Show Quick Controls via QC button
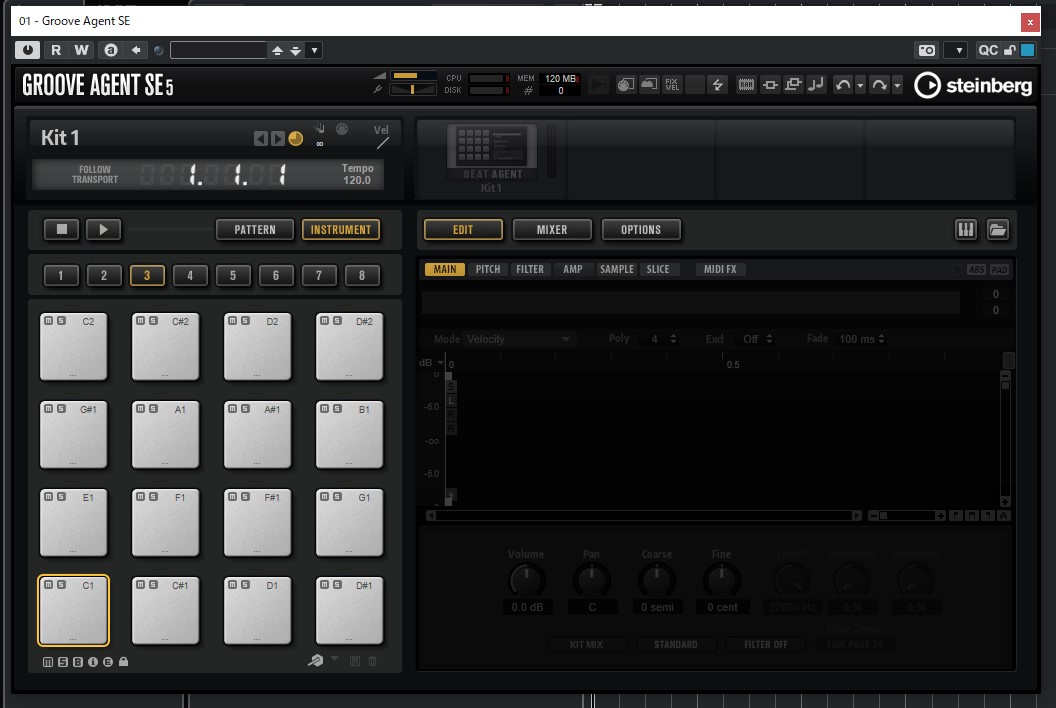 click(x=987, y=51)
